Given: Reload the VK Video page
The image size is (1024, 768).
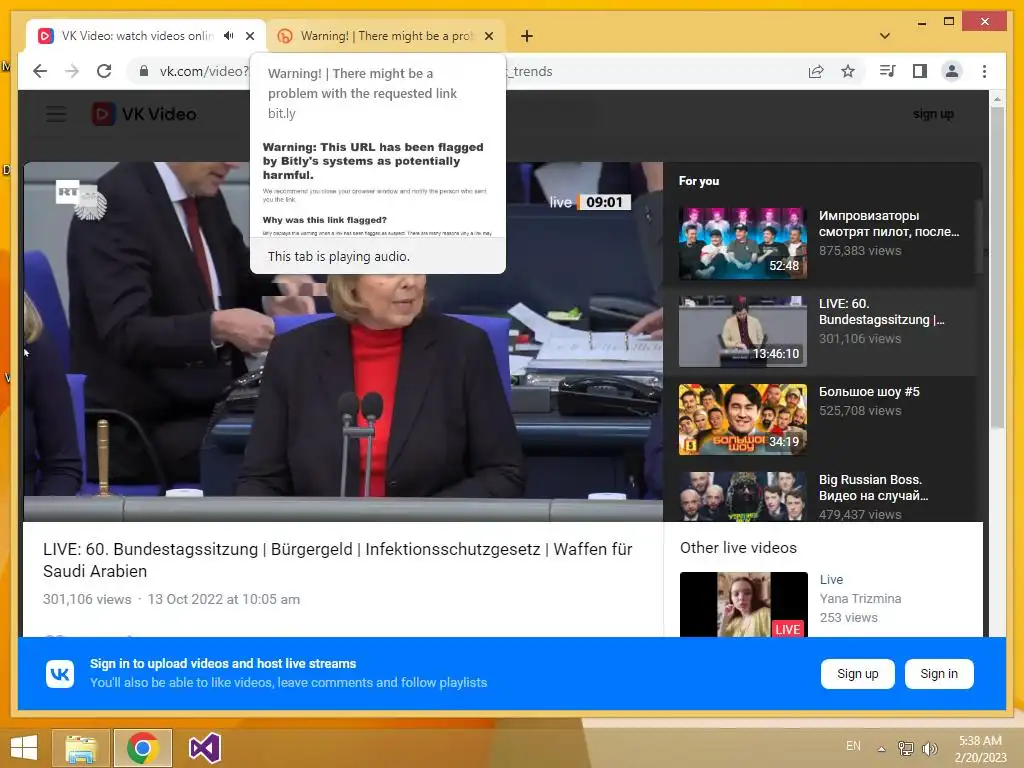Looking at the screenshot, I should click(104, 71).
